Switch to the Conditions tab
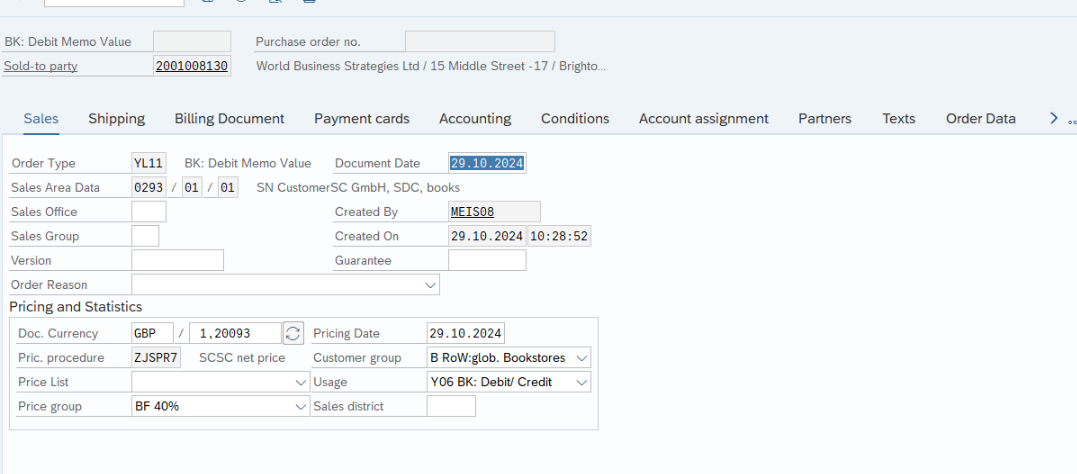 (575, 118)
